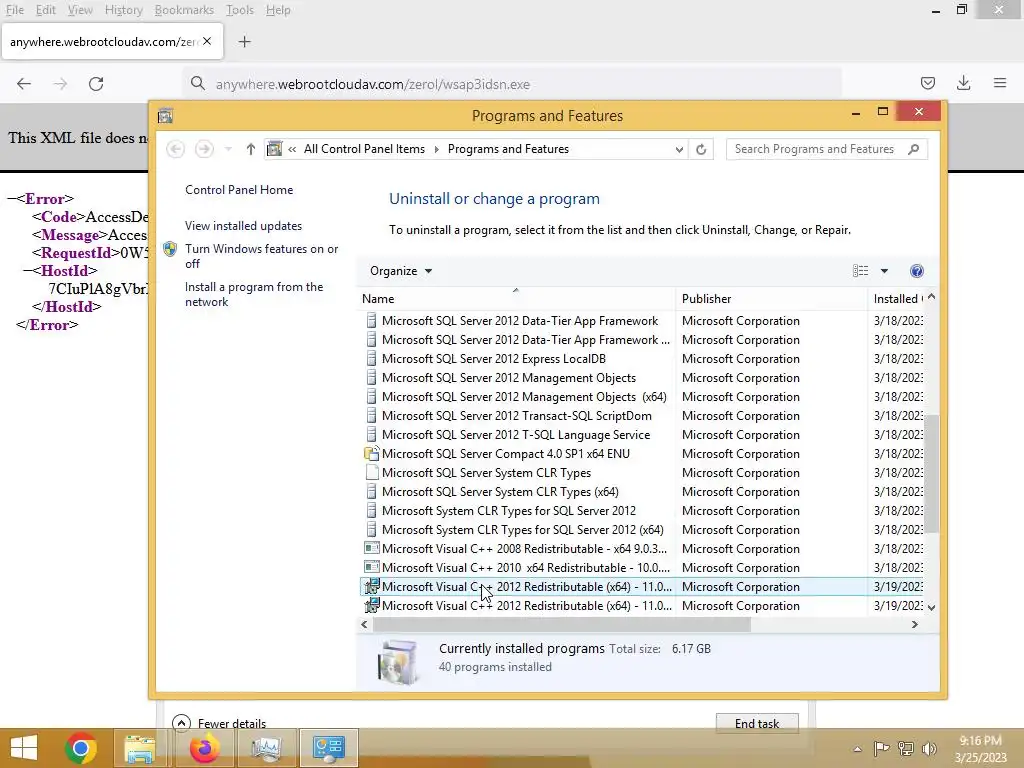
Task: Open the Firefox File menu
Action: tap(14, 10)
